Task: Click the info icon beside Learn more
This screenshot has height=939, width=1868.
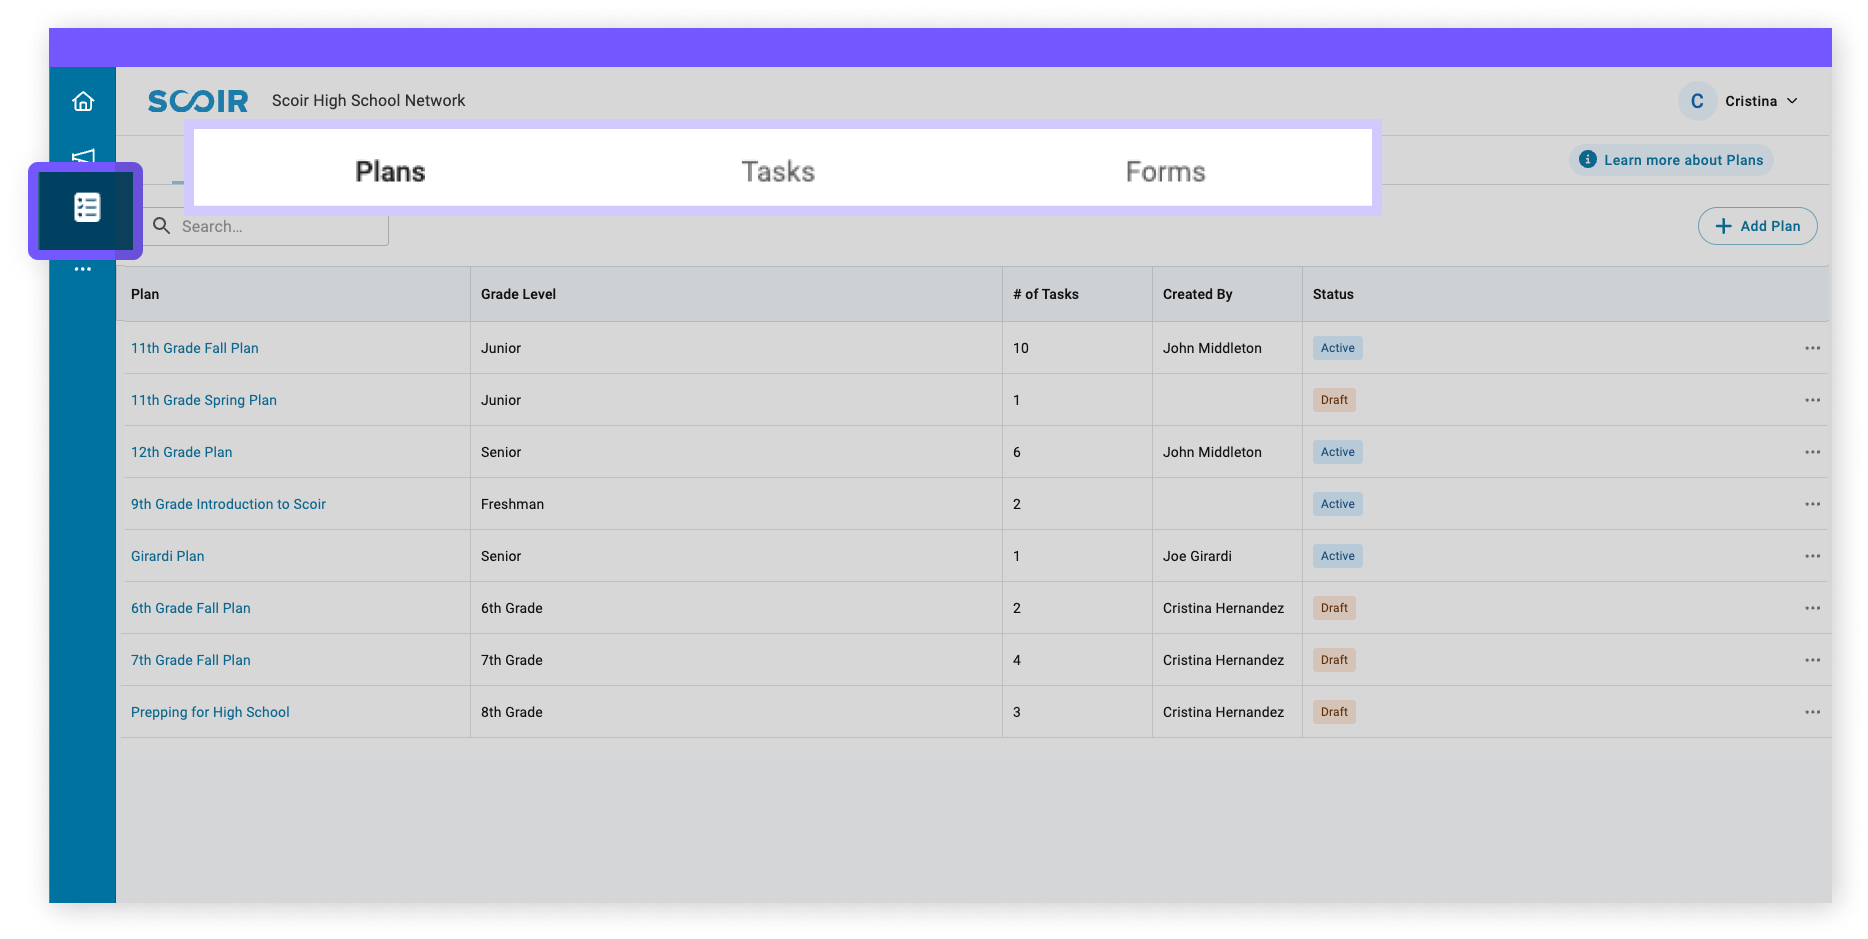Action: coord(1587,160)
